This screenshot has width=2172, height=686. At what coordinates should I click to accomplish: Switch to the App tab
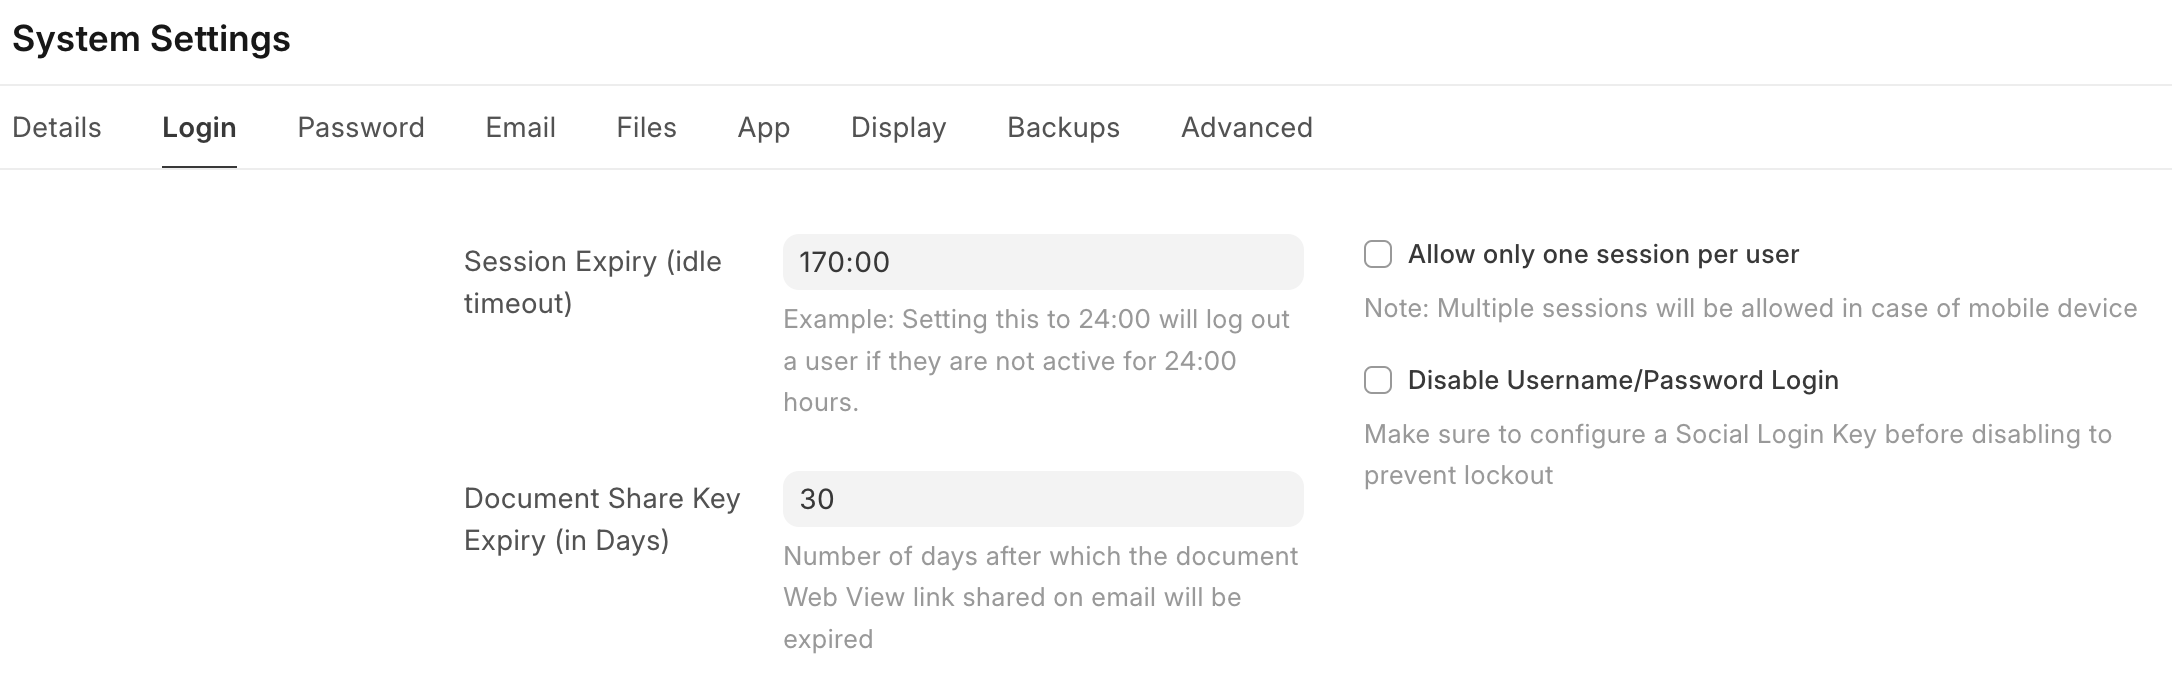764,128
